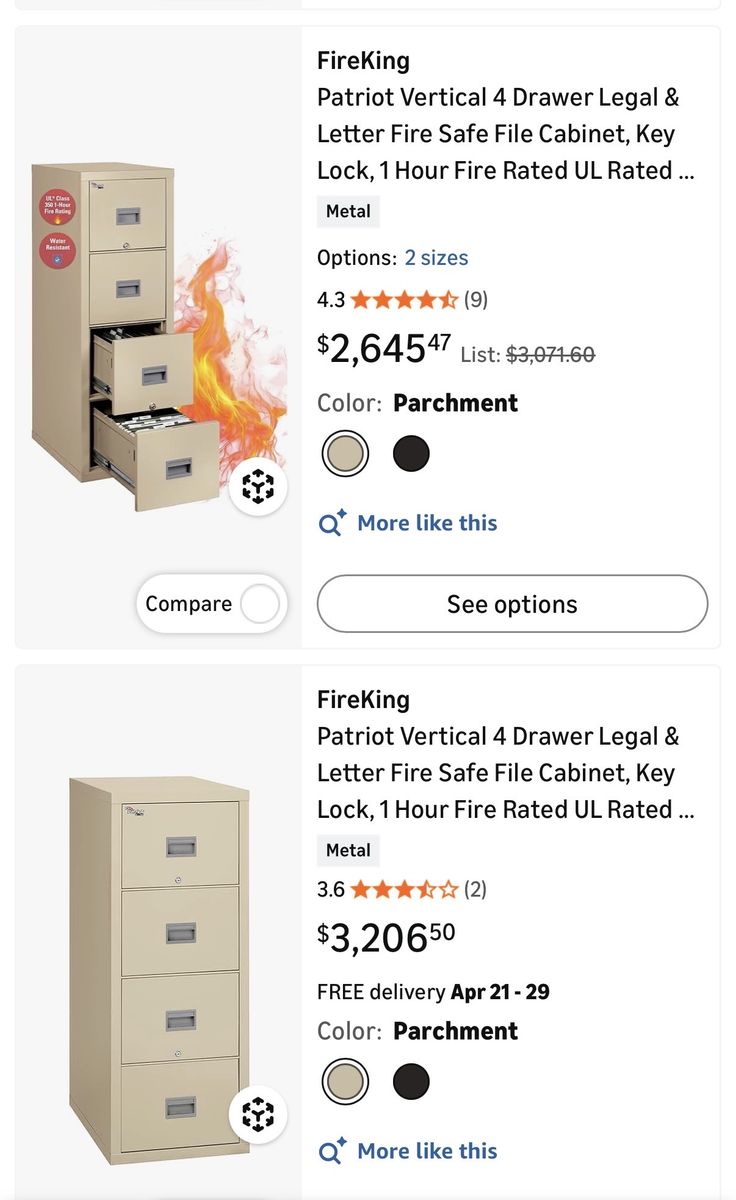Select black color swatch on second listing
This screenshot has width=736, height=1200.
[410, 1081]
